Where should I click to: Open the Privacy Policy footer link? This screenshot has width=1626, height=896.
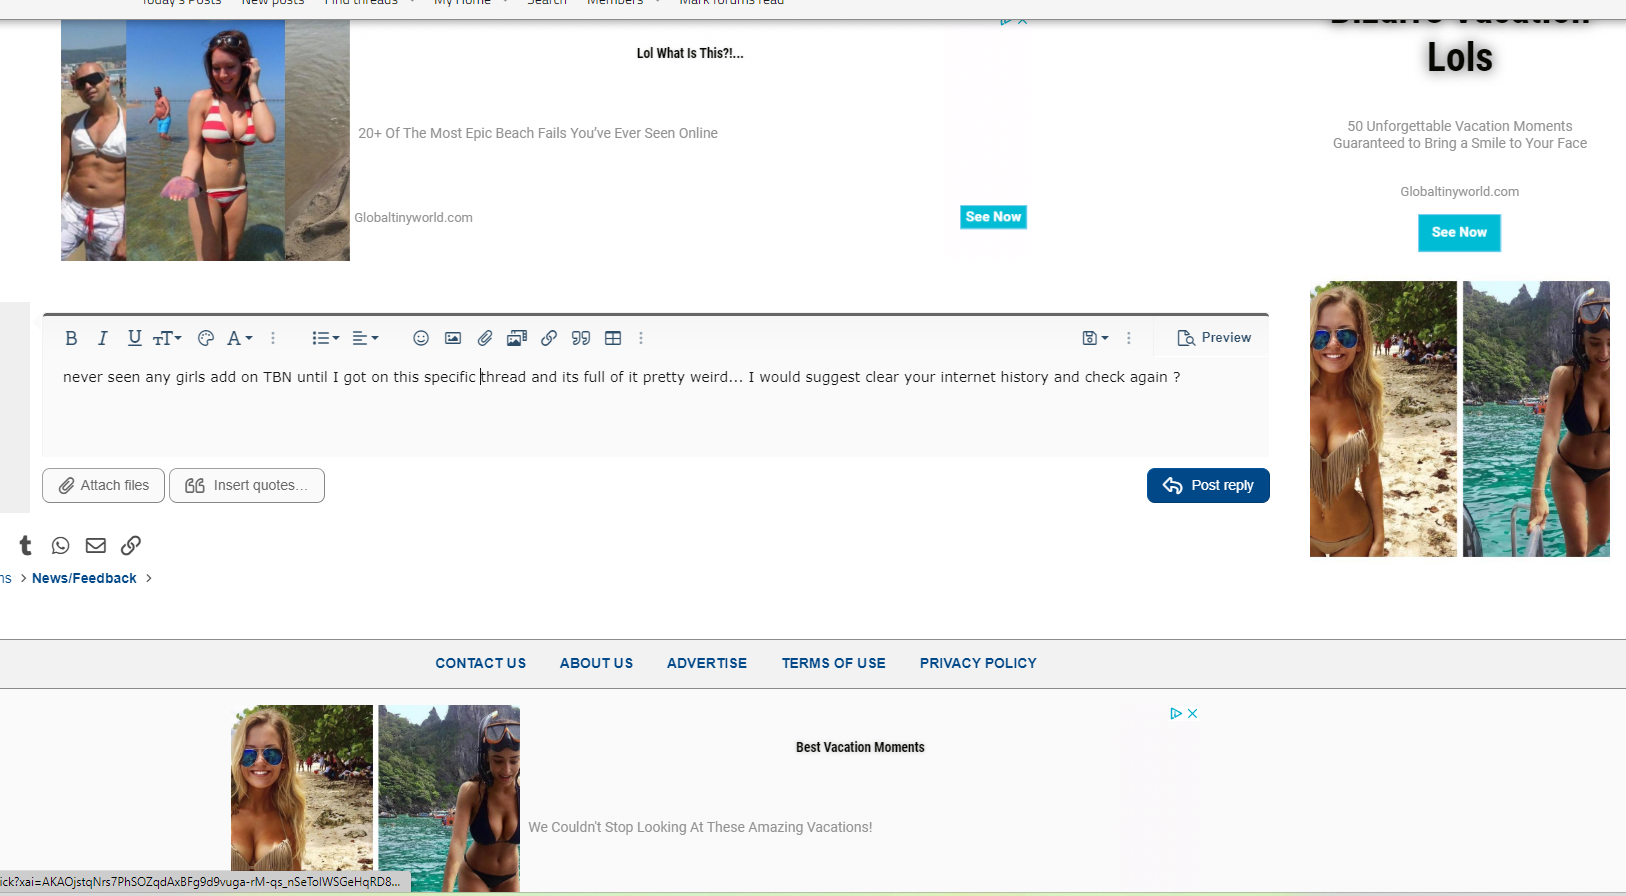(978, 663)
